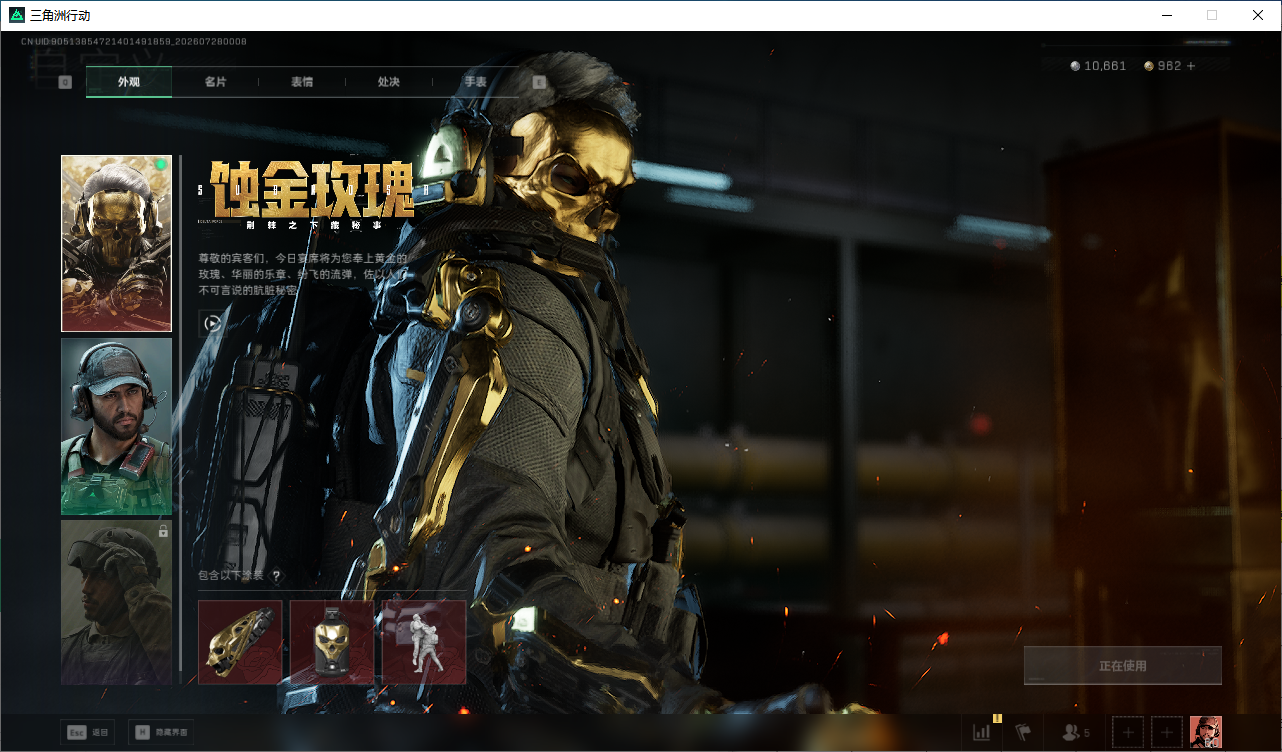Screen dimensions: 1282x752
Task: Click the gold triangle currency icon
Action: click(x=1149, y=66)
